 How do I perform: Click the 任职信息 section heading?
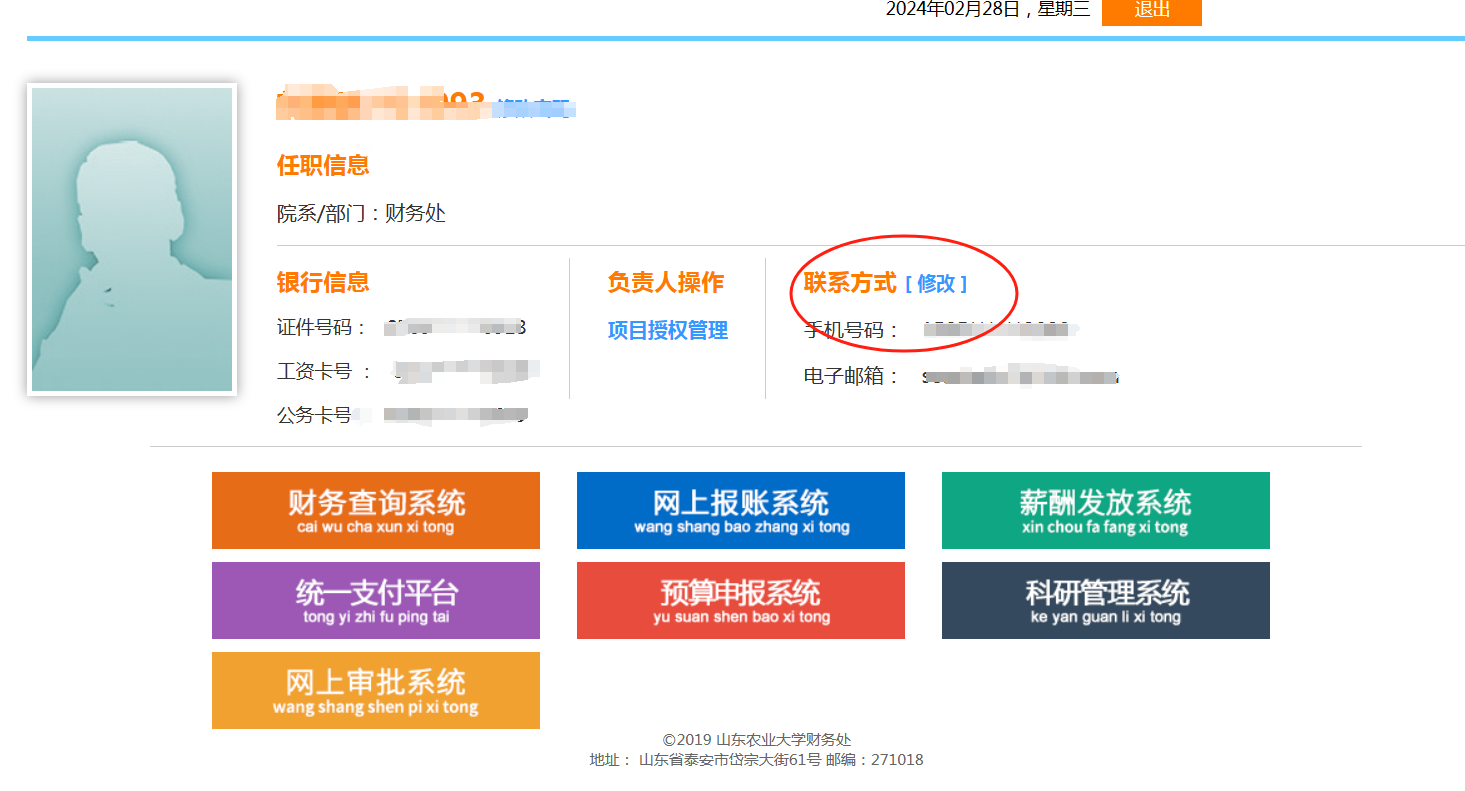[323, 165]
